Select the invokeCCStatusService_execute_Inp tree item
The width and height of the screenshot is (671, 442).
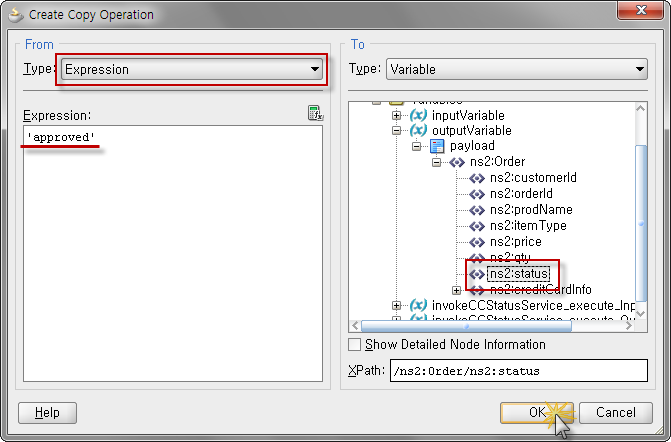click(x=533, y=306)
